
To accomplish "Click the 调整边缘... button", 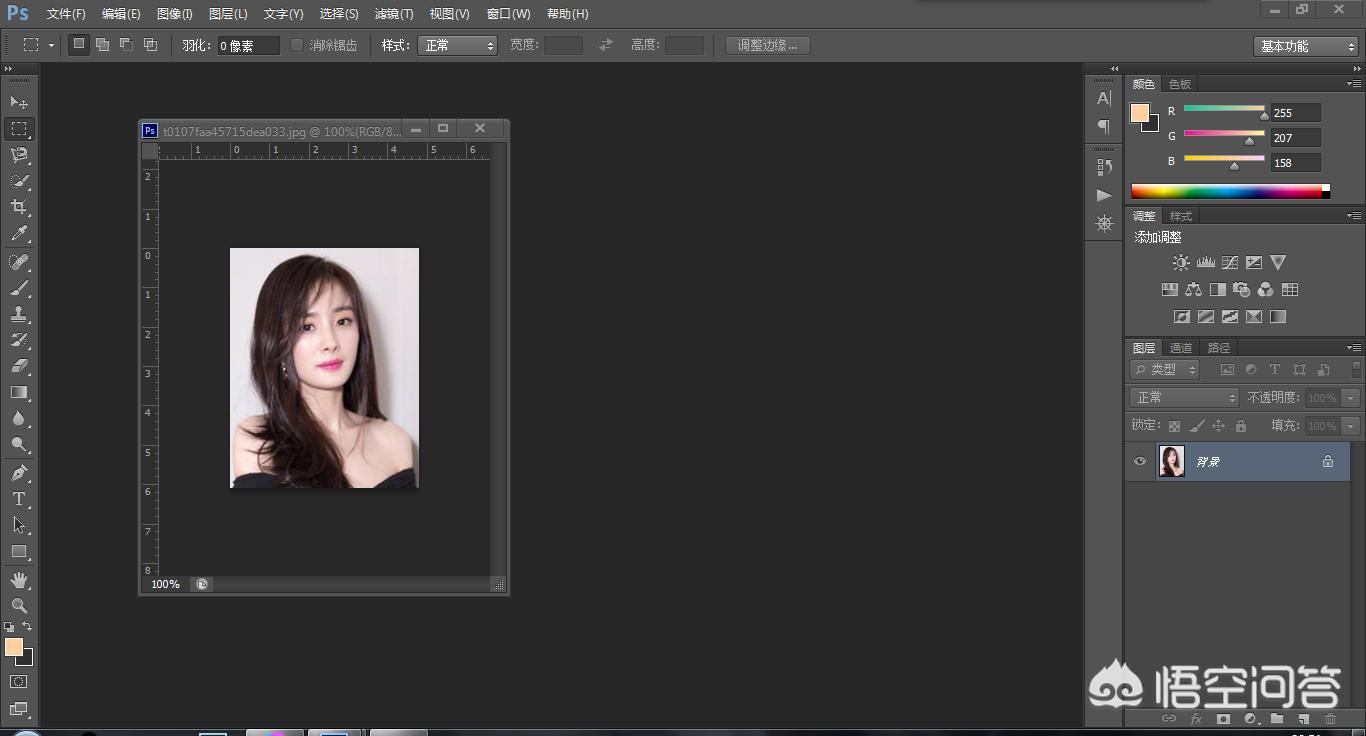I will coord(767,45).
